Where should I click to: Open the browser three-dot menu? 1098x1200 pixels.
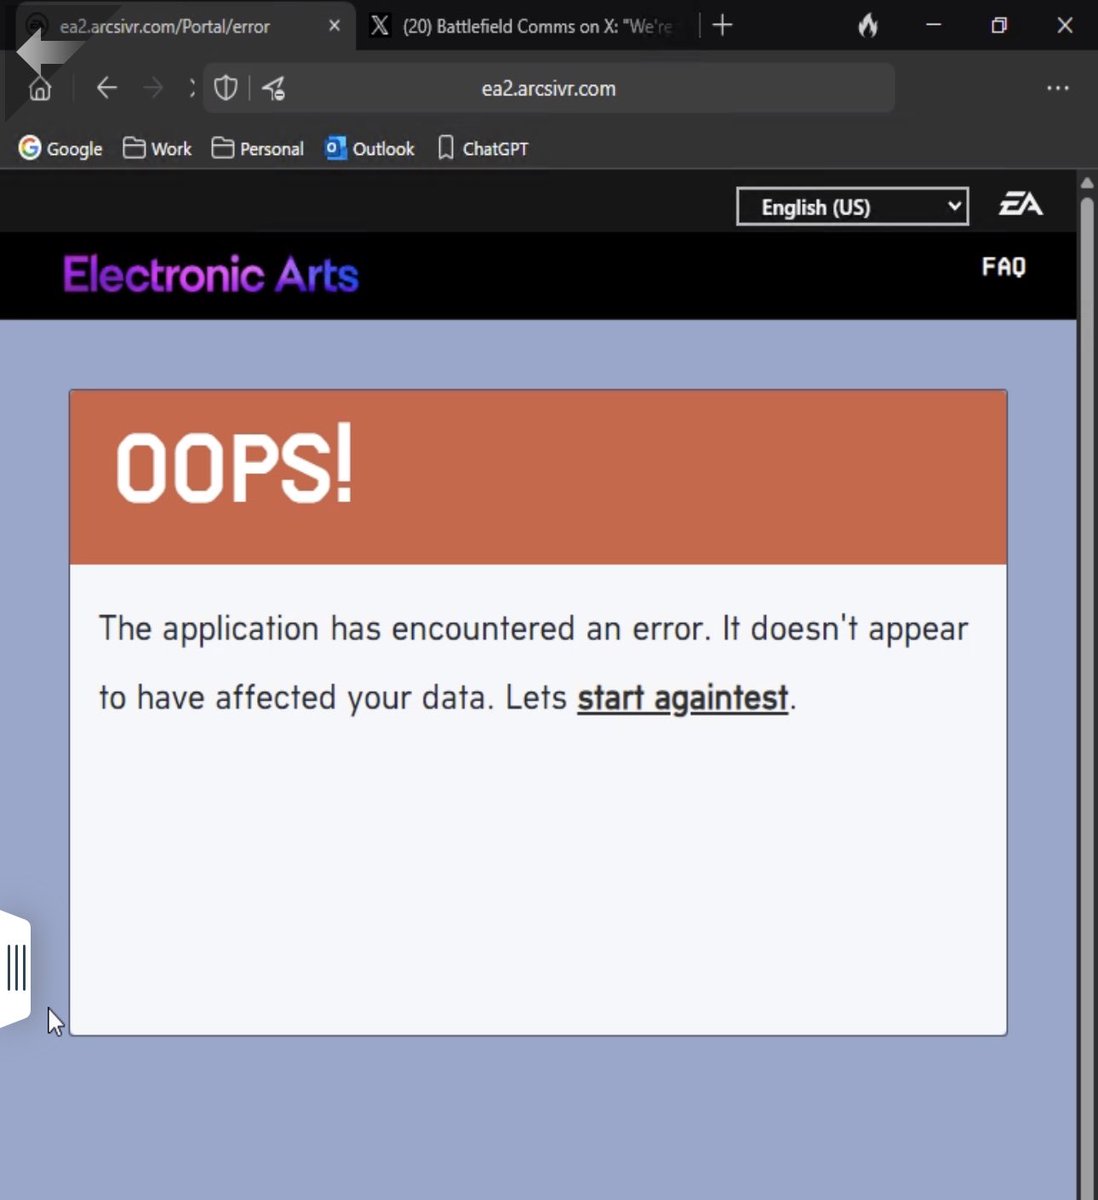(x=1058, y=88)
